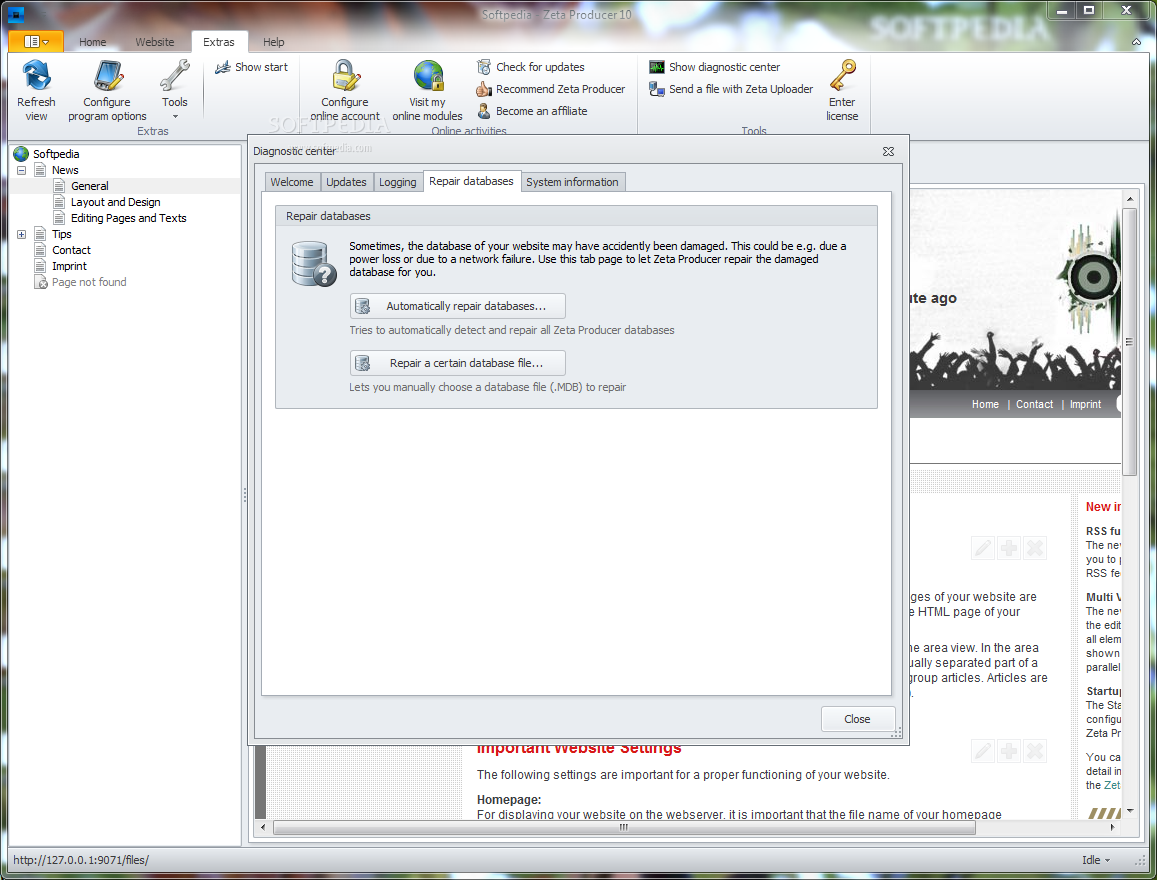The image size is (1157, 880).
Task: Click the X delete icon near top article
Action: (1035, 548)
